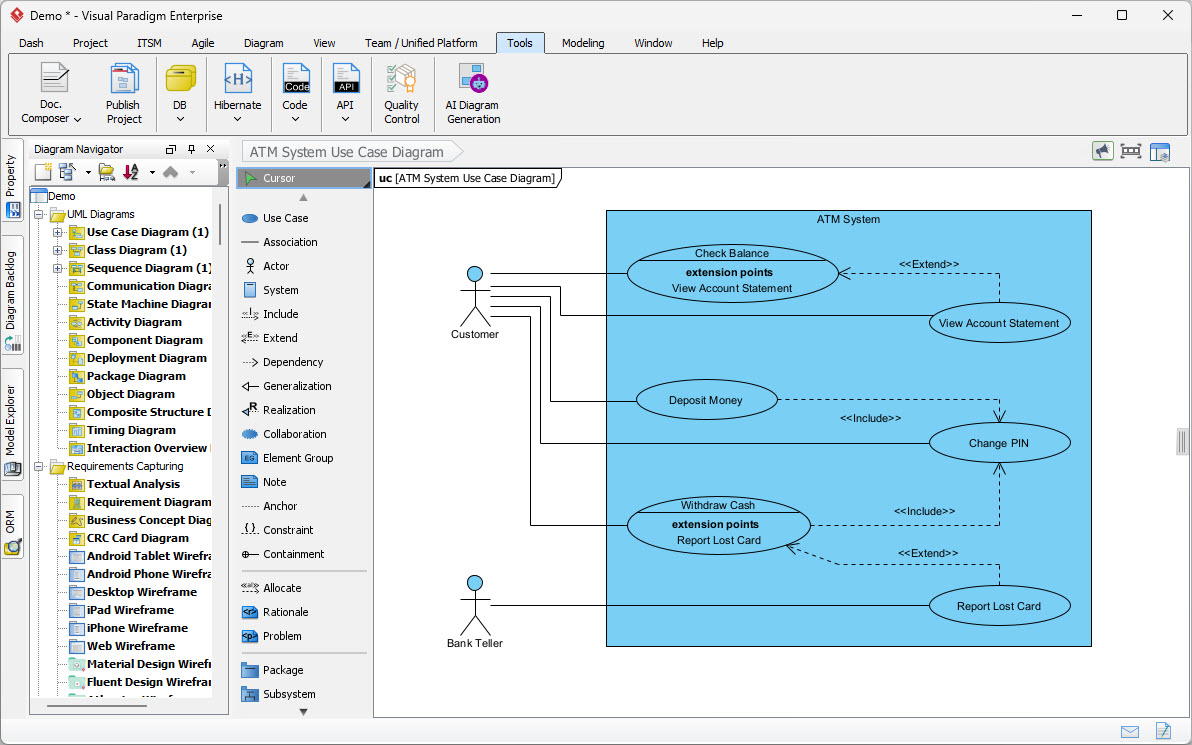Open the Help menu
Image resolution: width=1192 pixels, height=745 pixels.
coord(712,43)
